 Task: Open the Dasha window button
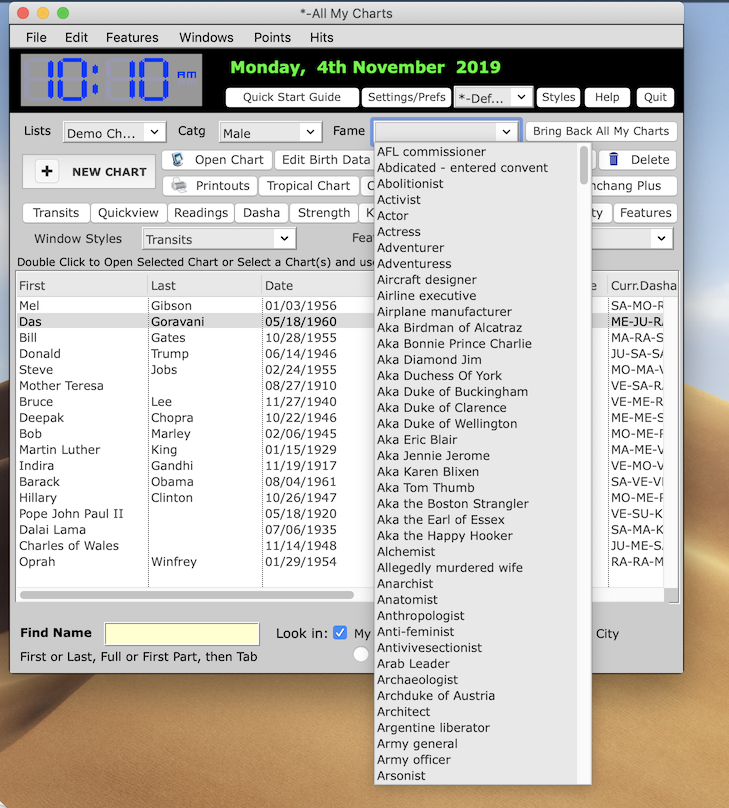(262, 213)
